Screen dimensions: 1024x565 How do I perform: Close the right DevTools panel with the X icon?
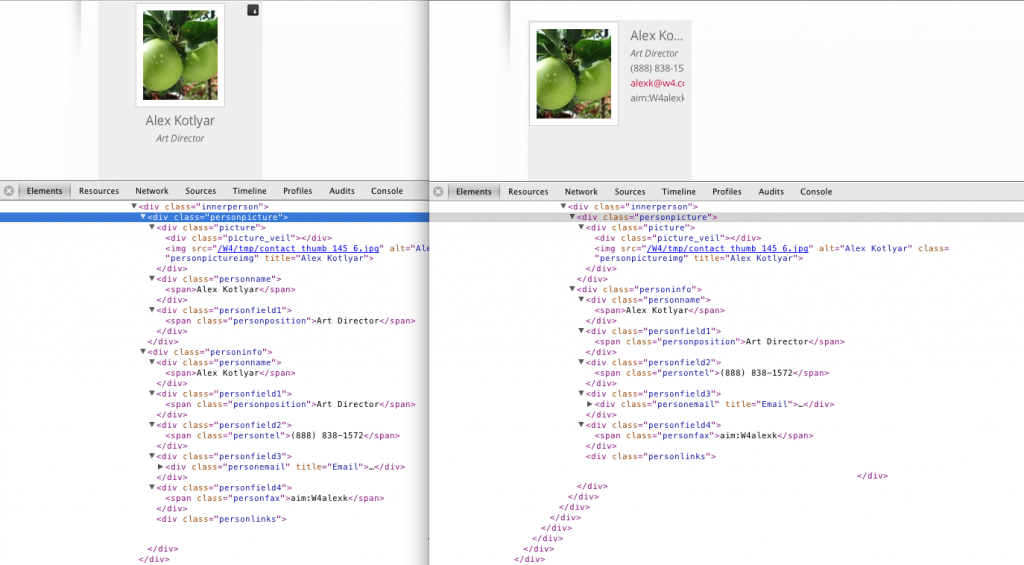coord(438,191)
